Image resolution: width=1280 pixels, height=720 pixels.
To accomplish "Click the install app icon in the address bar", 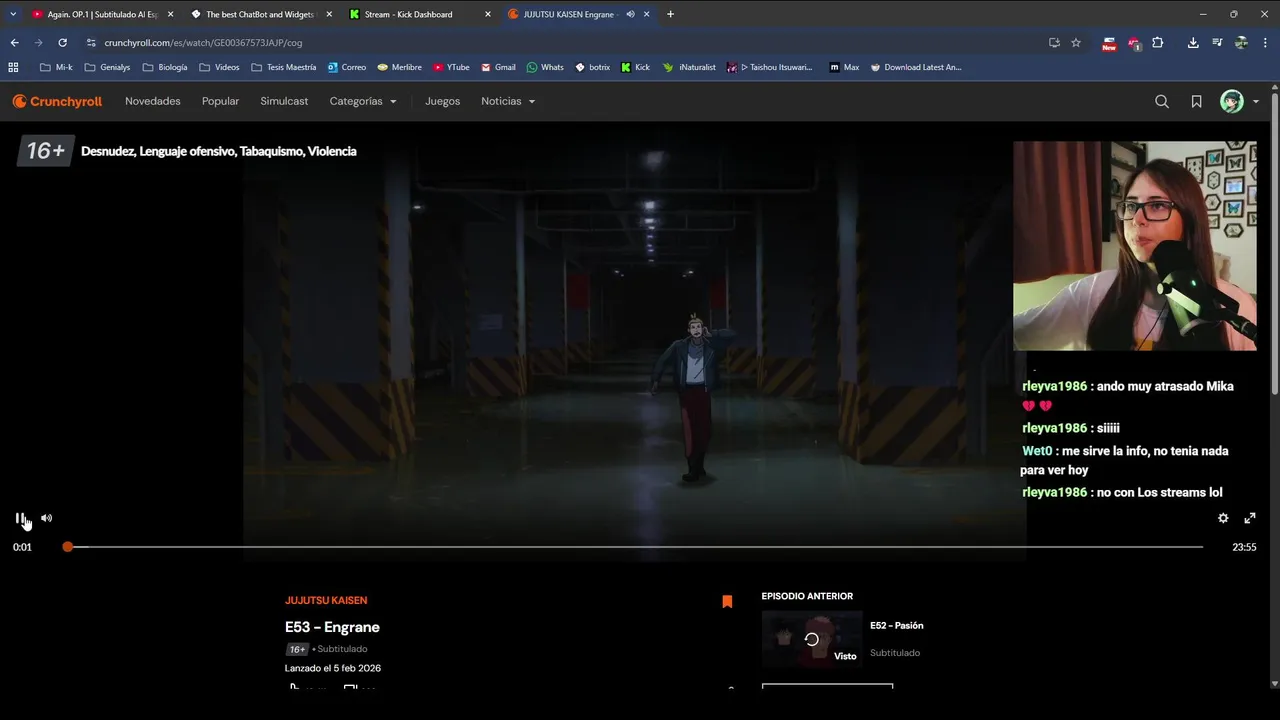I will pyautogui.click(x=1054, y=42).
